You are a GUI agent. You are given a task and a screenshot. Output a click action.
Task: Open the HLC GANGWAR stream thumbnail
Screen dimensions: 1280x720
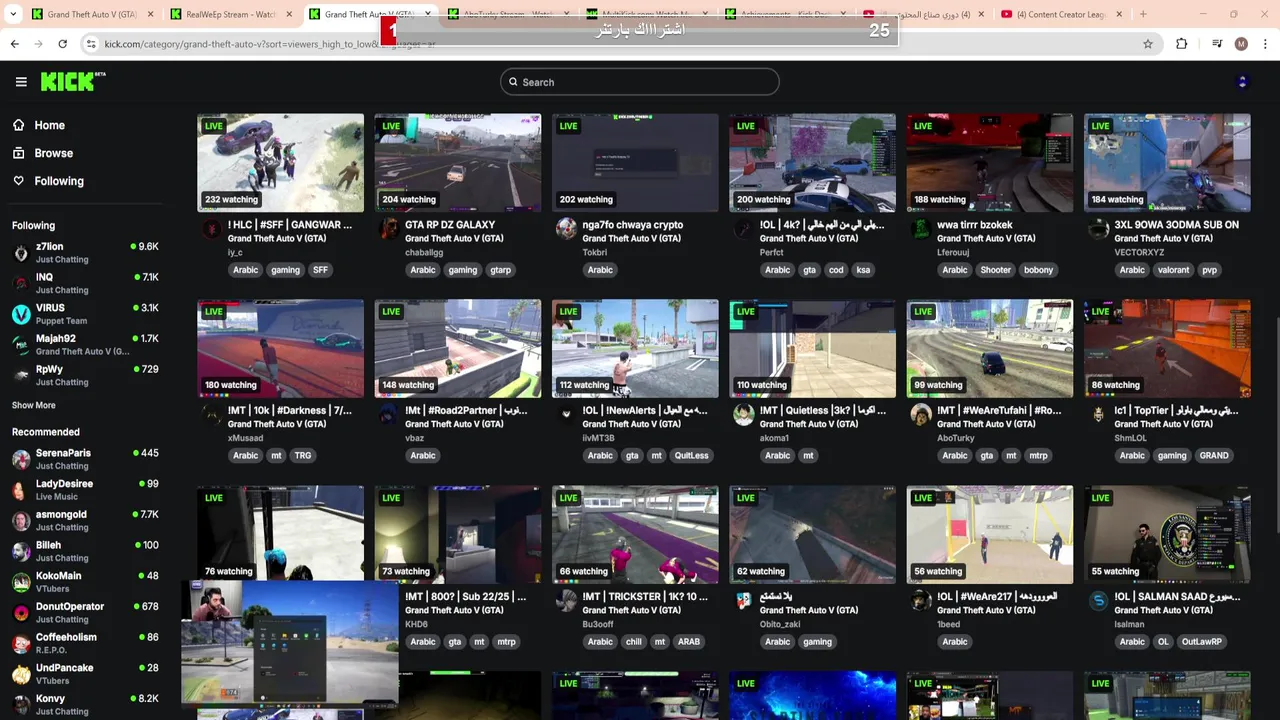click(280, 162)
